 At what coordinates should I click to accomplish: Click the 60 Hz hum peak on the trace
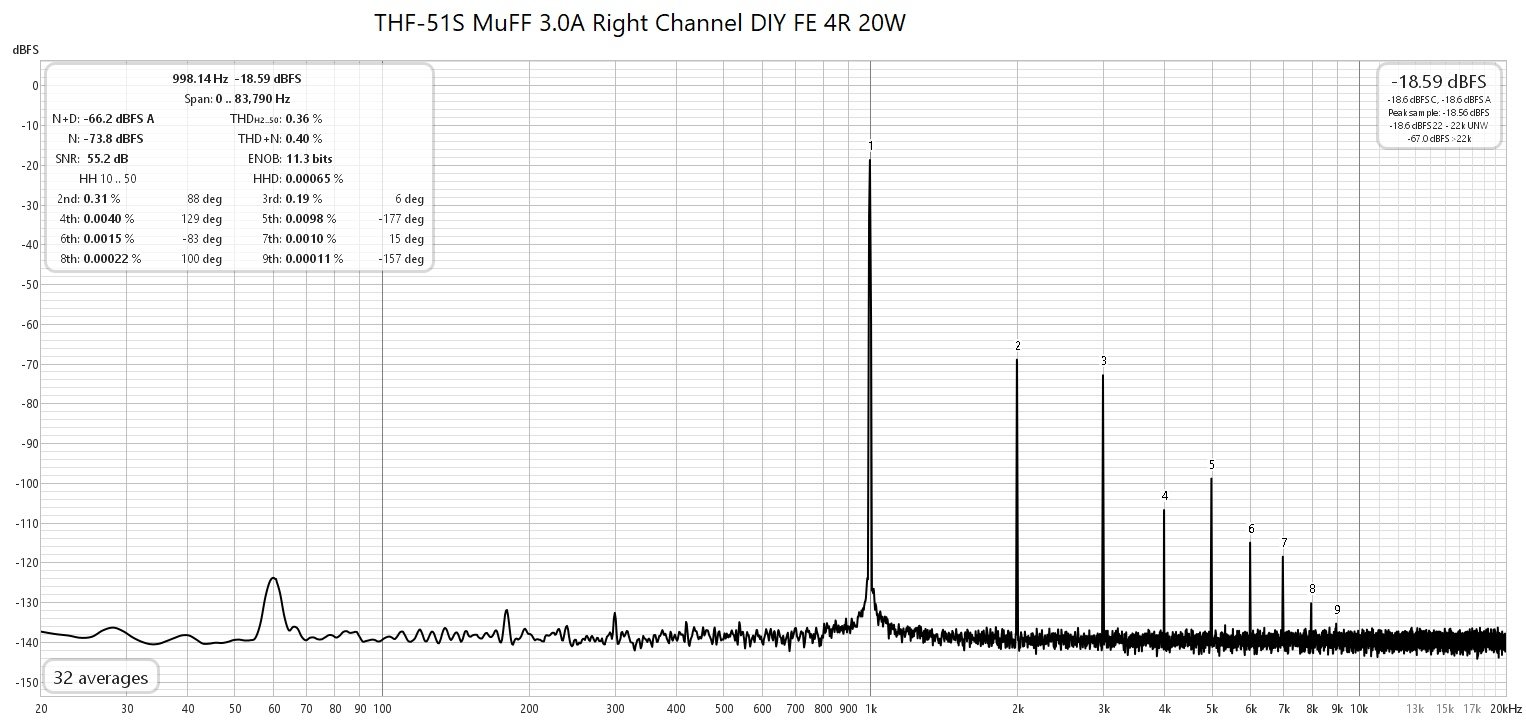(272, 580)
